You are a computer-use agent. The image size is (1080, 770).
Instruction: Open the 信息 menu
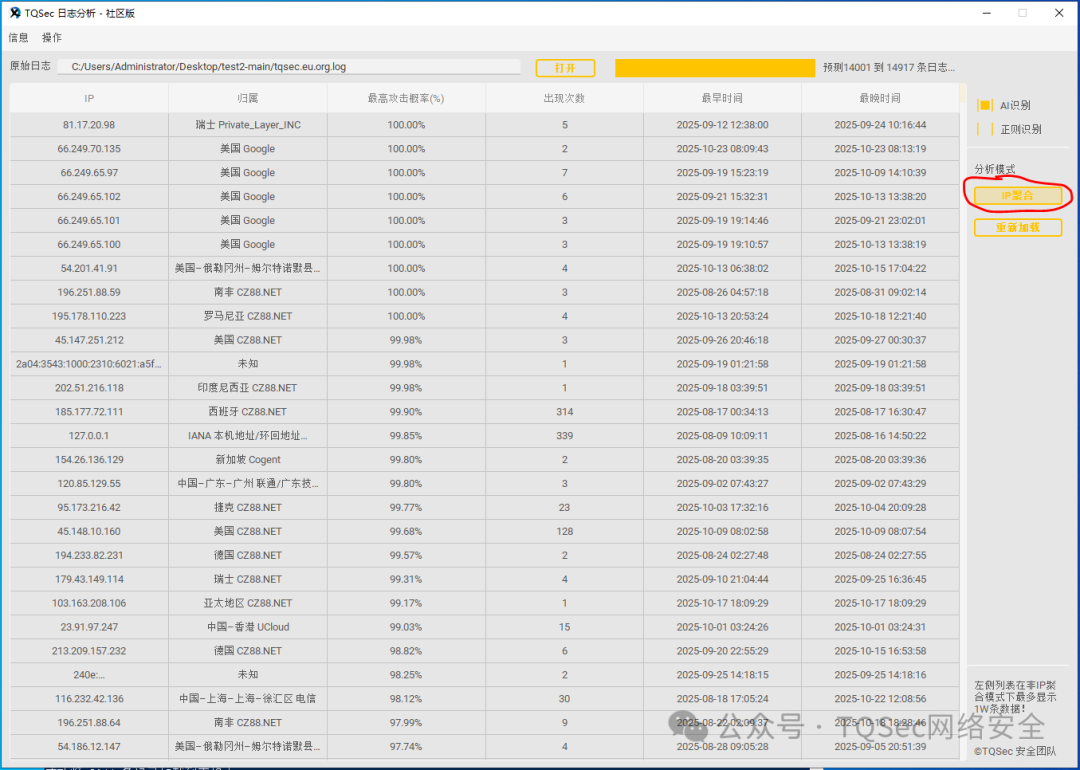coord(17,37)
